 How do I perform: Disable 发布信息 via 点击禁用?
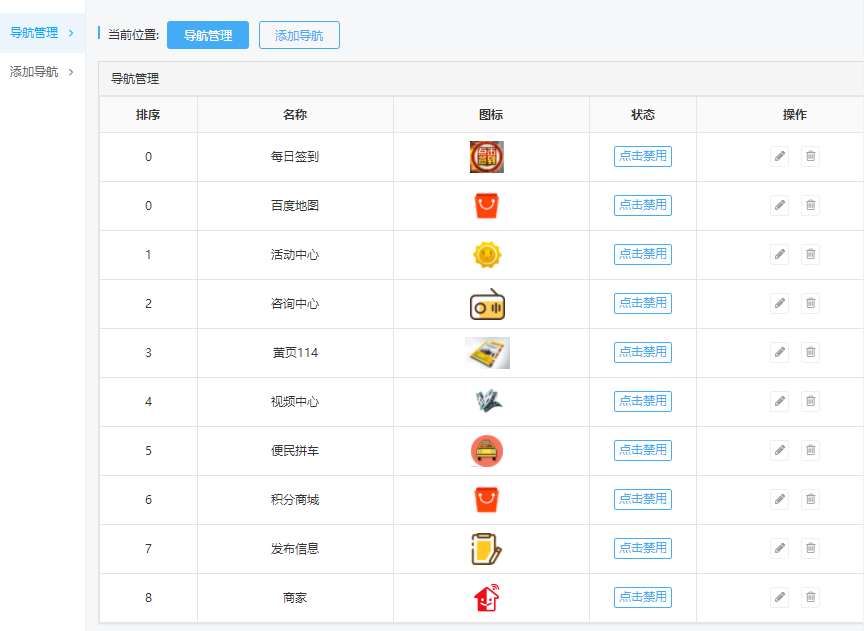[642, 549]
